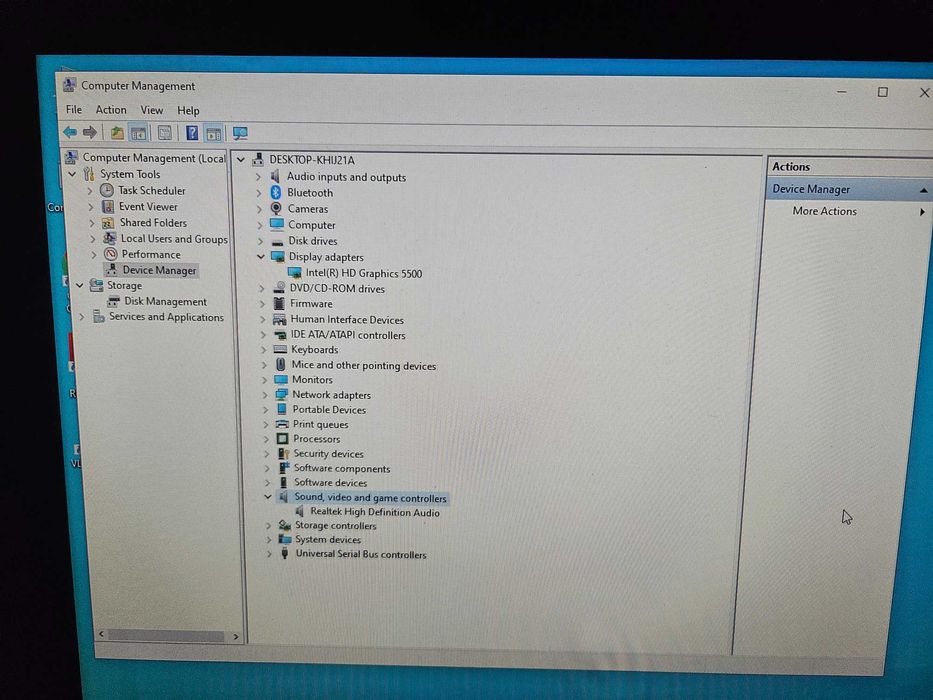Collapse the Device Manager actions header
The width and height of the screenshot is (933, 700).
(923, 190)
